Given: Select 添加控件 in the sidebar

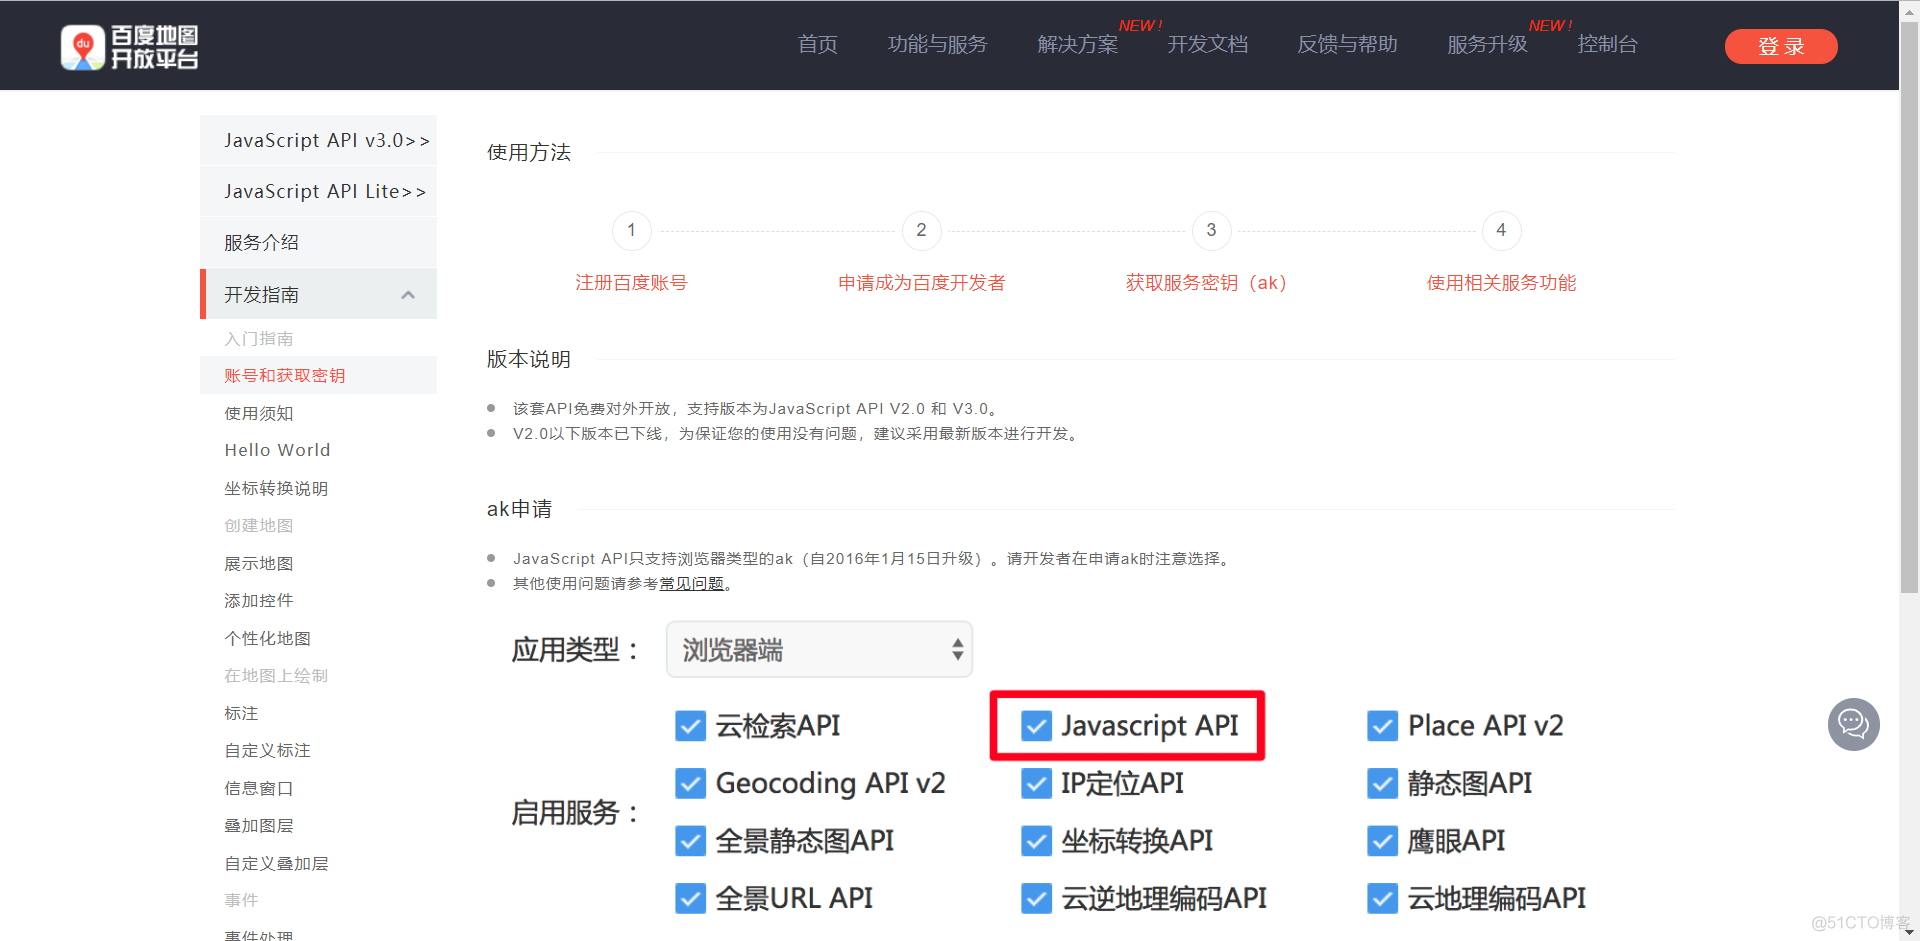Looking at the screenshot, I should tap(258, 601).
